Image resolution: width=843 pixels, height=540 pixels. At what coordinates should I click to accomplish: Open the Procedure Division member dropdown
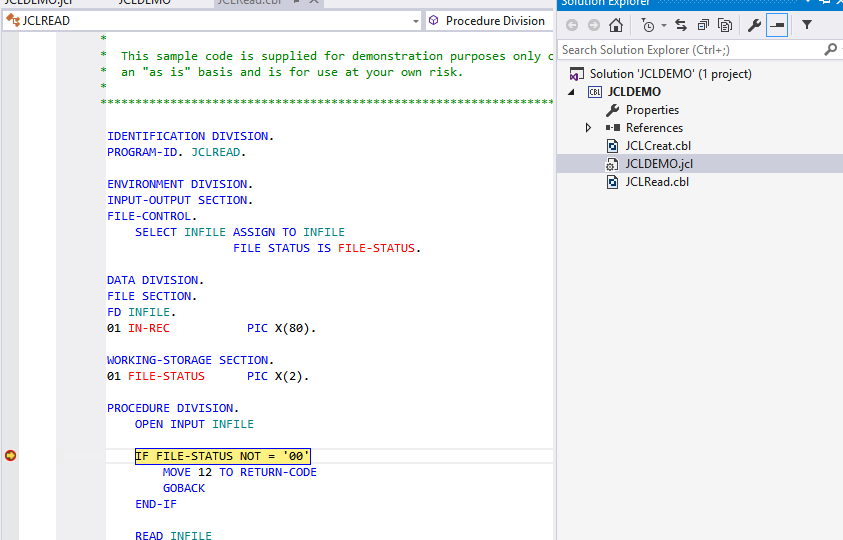coord(490,20)
